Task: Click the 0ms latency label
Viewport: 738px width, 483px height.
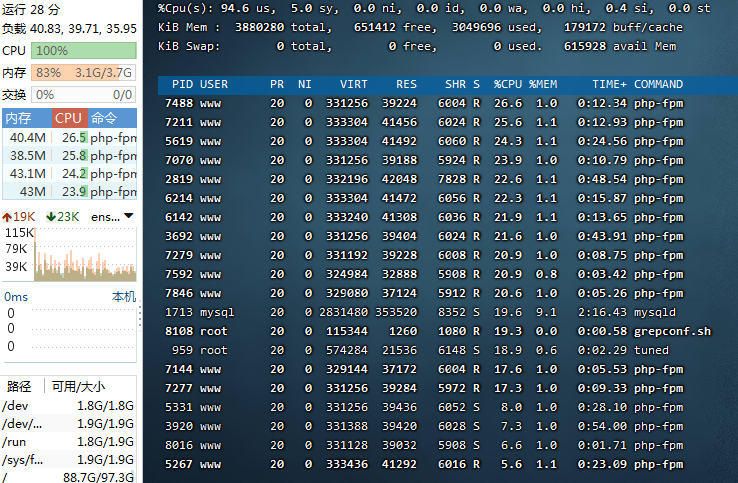Action: point(17,297)
